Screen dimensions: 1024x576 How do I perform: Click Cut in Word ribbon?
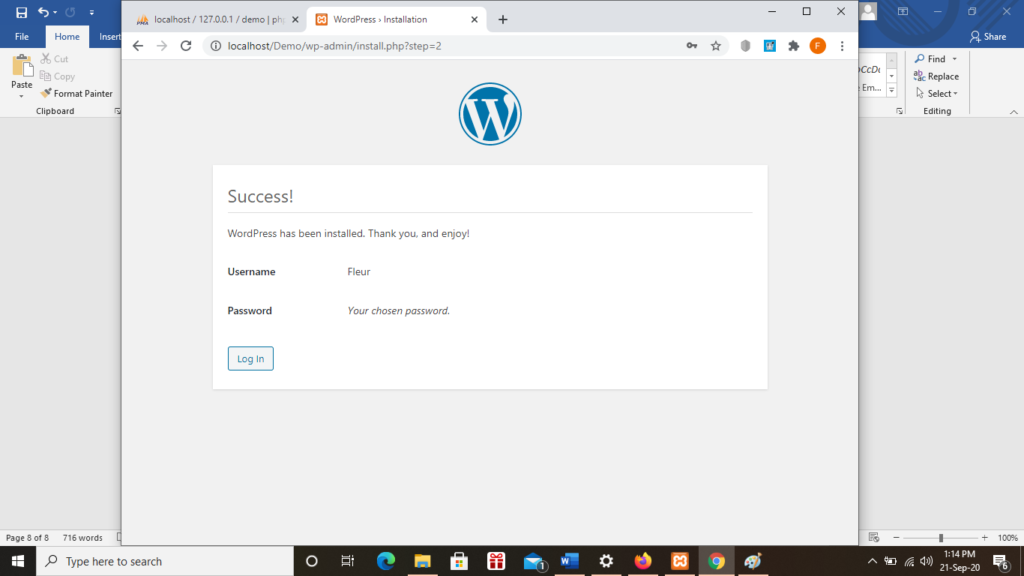[x=55, y=59]
